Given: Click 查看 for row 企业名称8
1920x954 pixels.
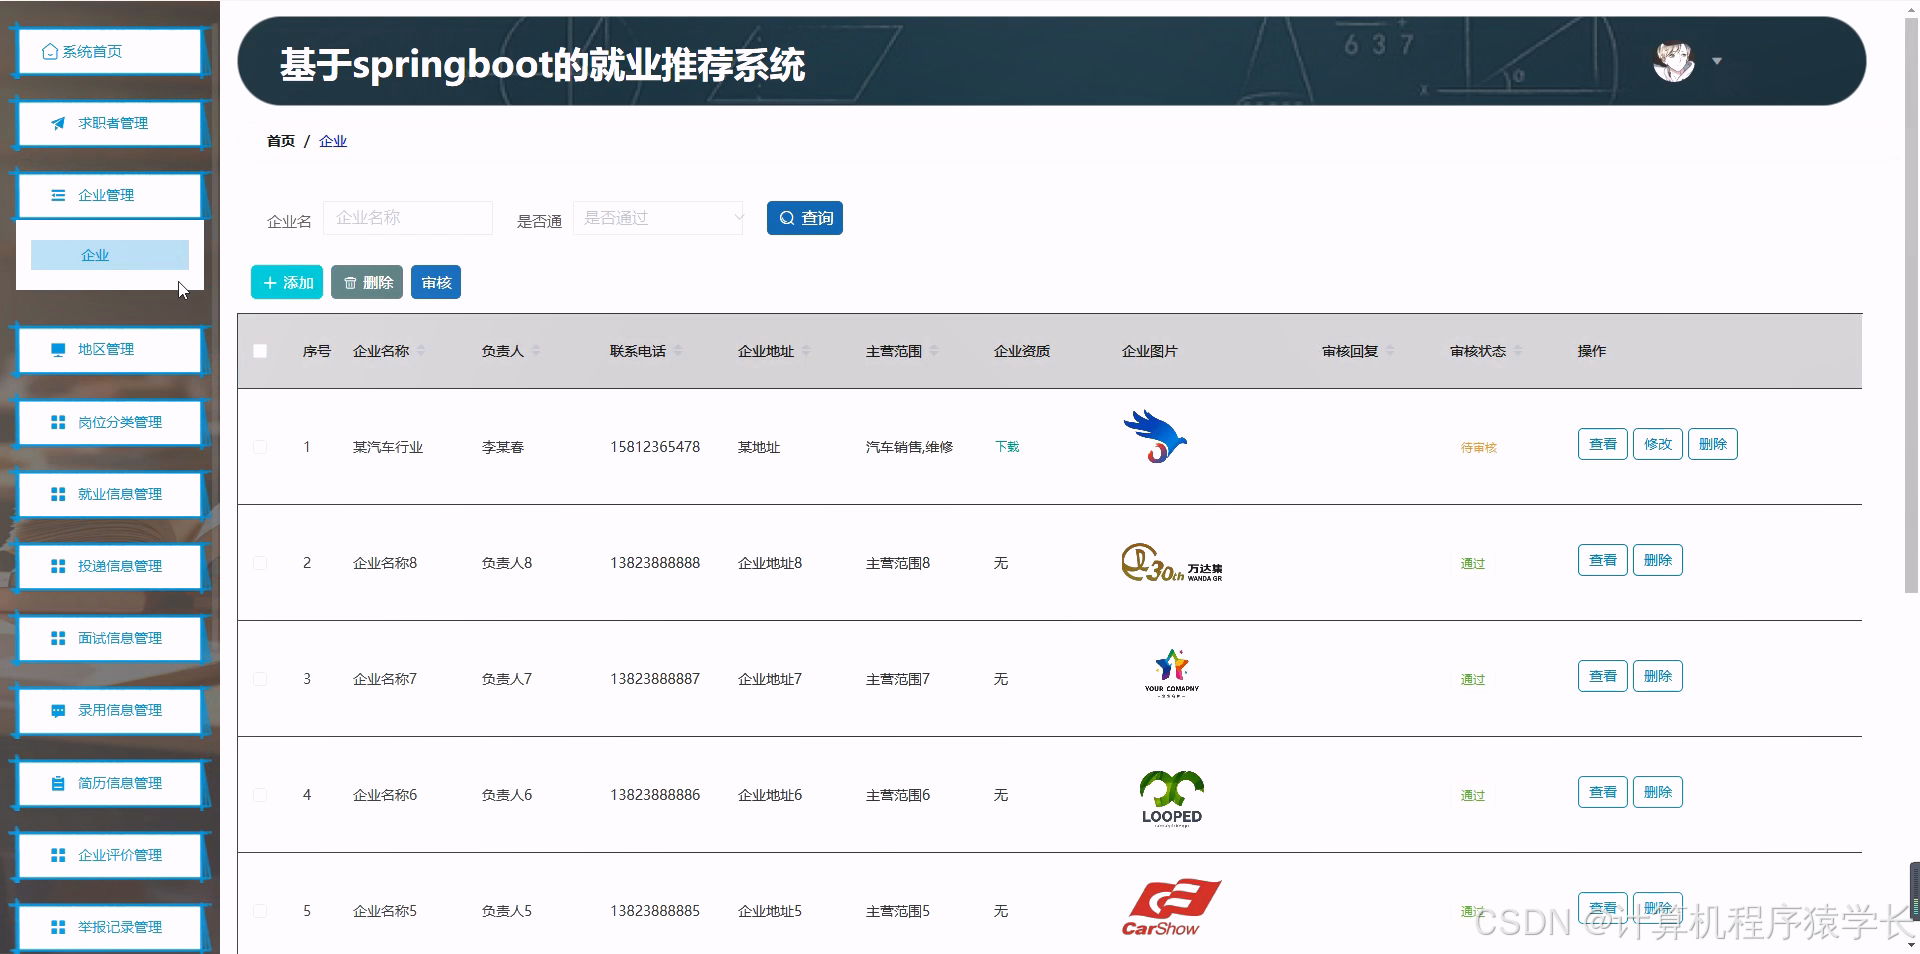Looking at the screenshot, I should pos(1603,560).
